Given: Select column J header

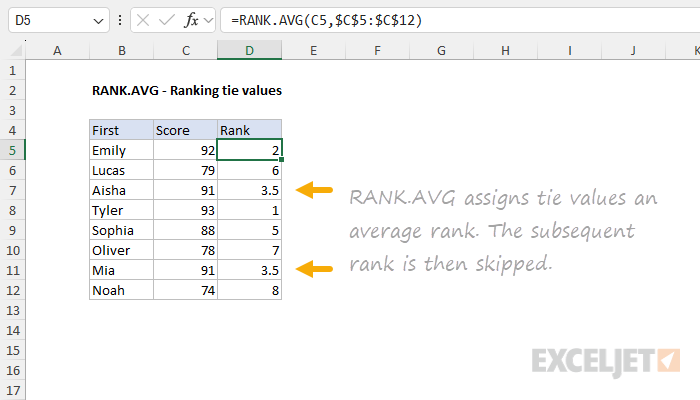Looking at the screenshot, I should click(633, 50).
